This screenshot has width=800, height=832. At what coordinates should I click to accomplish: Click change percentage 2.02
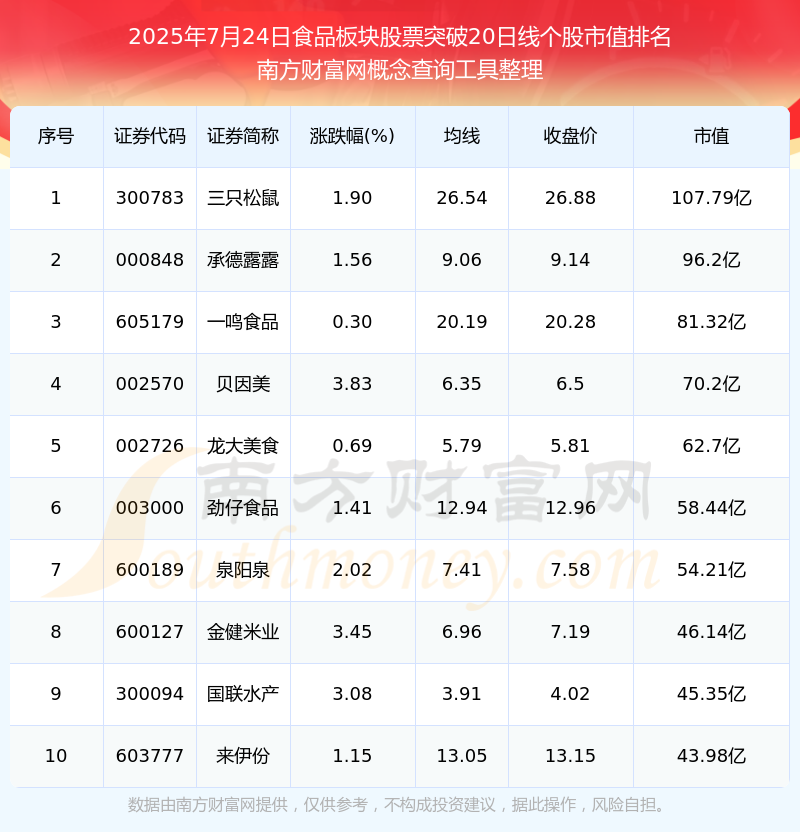[352, 570]
